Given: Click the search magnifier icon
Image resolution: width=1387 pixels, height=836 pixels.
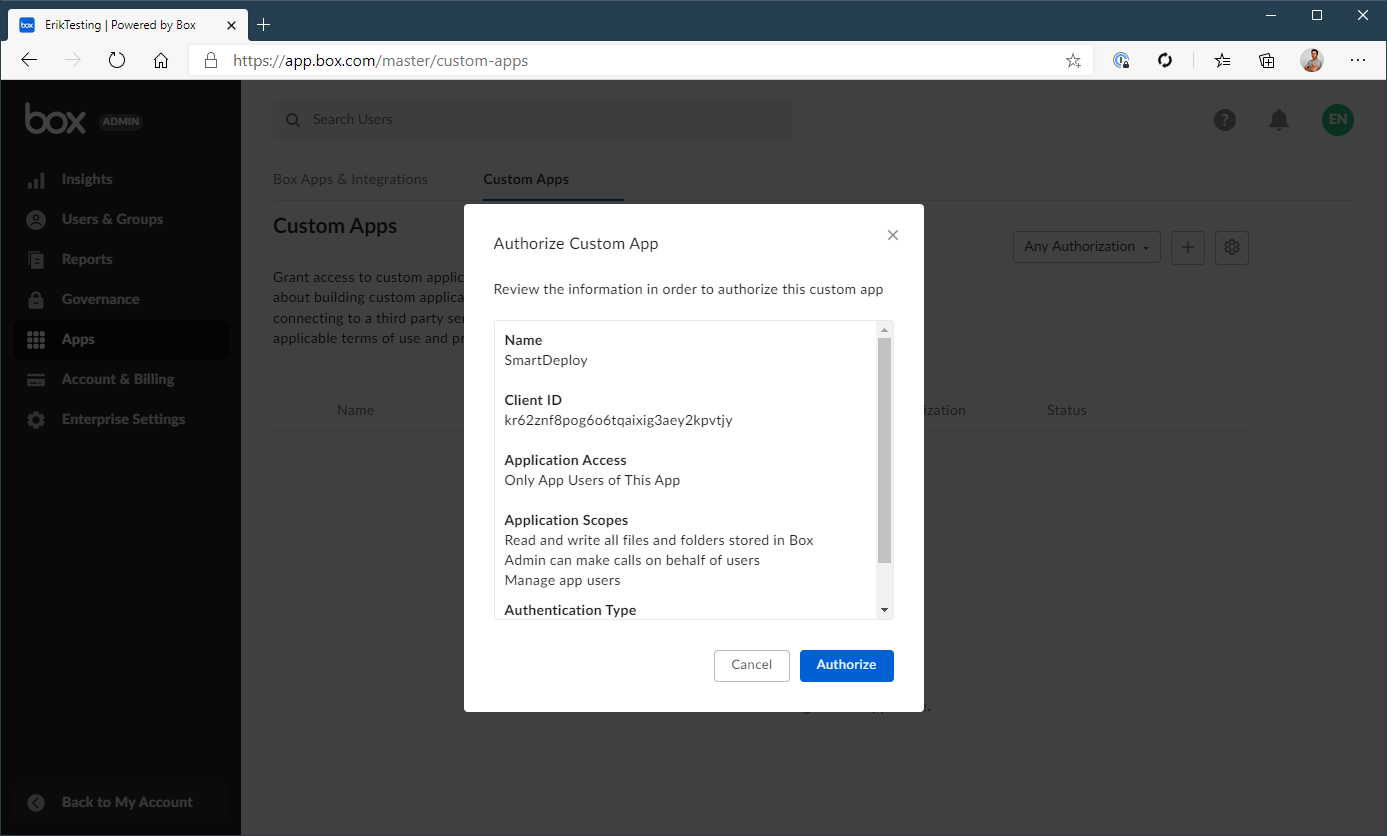Looking at the screenshot, I should click(293, 120).
